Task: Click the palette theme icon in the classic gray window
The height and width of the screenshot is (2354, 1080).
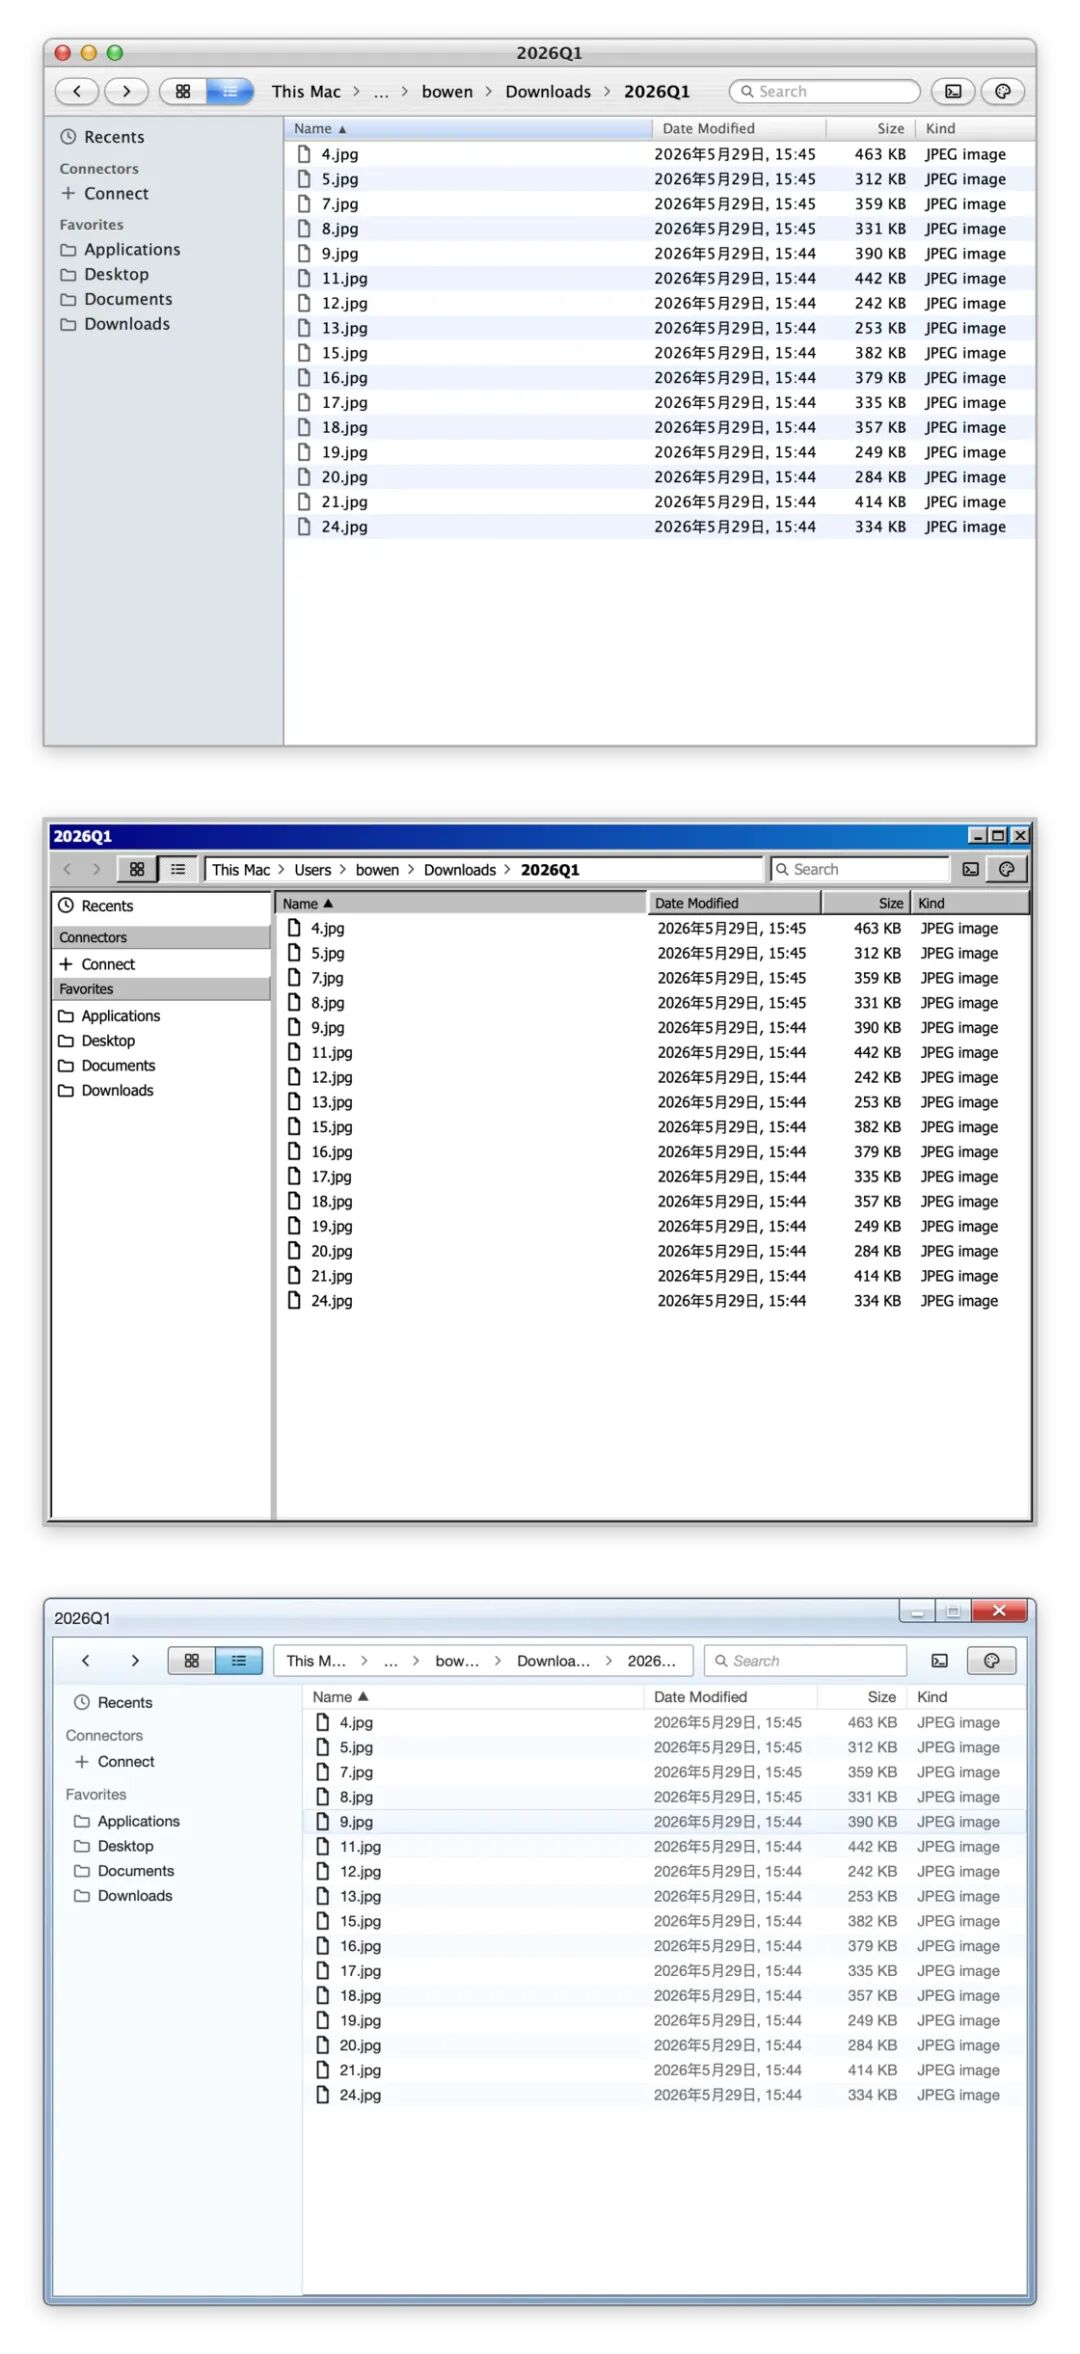Action: point(1007,869)
